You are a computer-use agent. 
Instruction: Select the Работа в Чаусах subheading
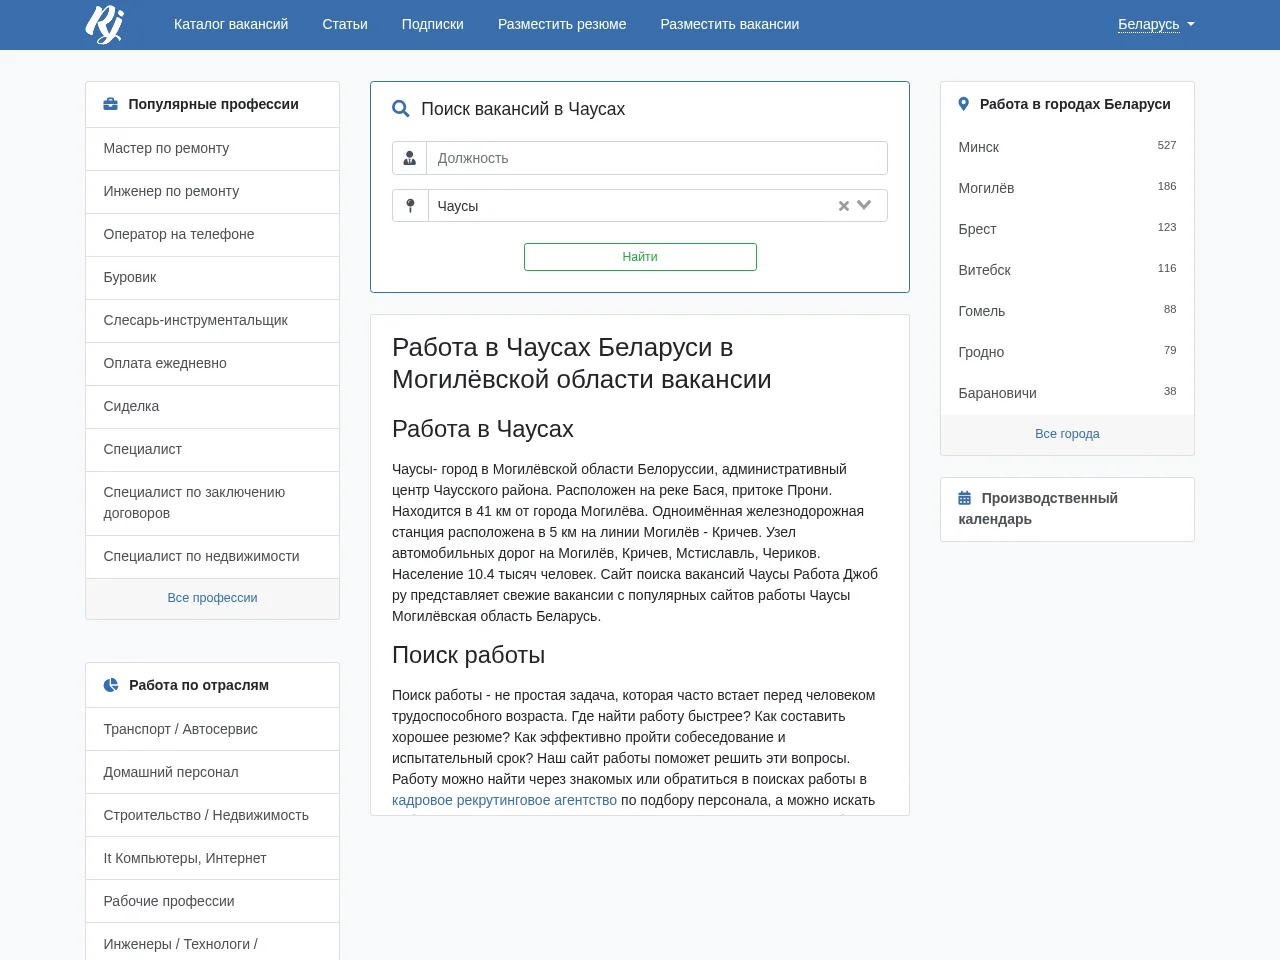[483, 429]
